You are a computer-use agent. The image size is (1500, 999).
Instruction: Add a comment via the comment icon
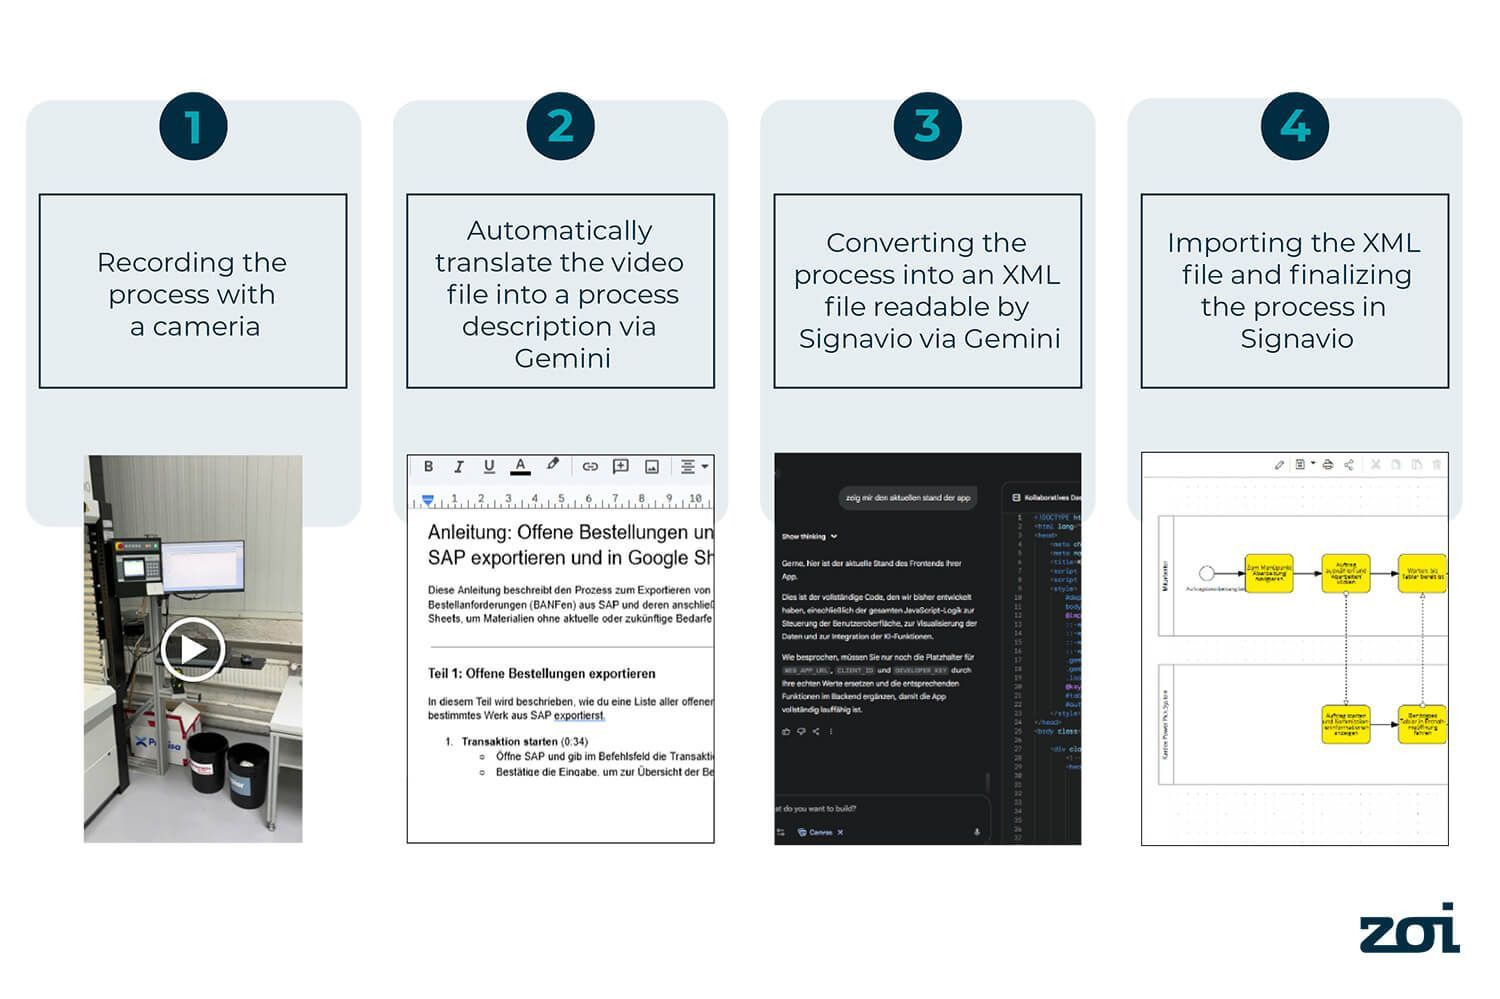620,465
